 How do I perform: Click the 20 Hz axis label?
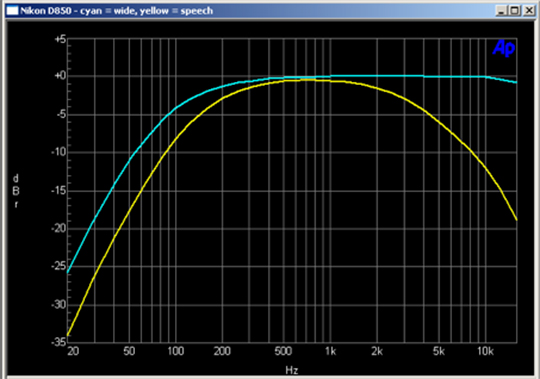73,351
